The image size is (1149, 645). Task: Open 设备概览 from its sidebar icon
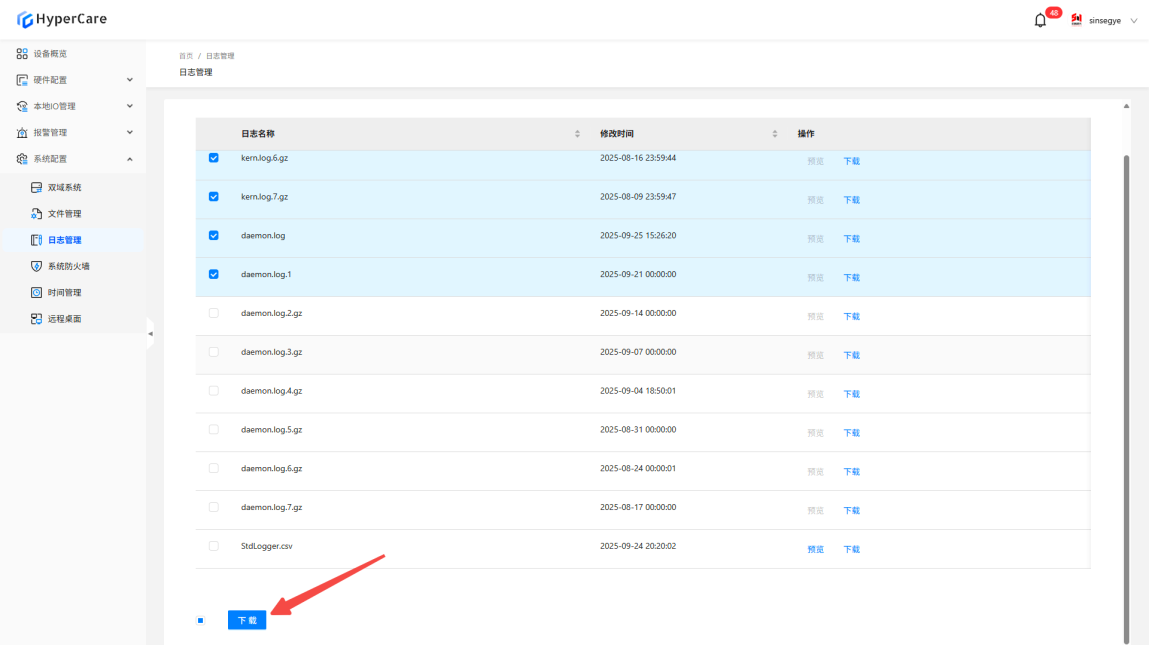pos(22,54)
